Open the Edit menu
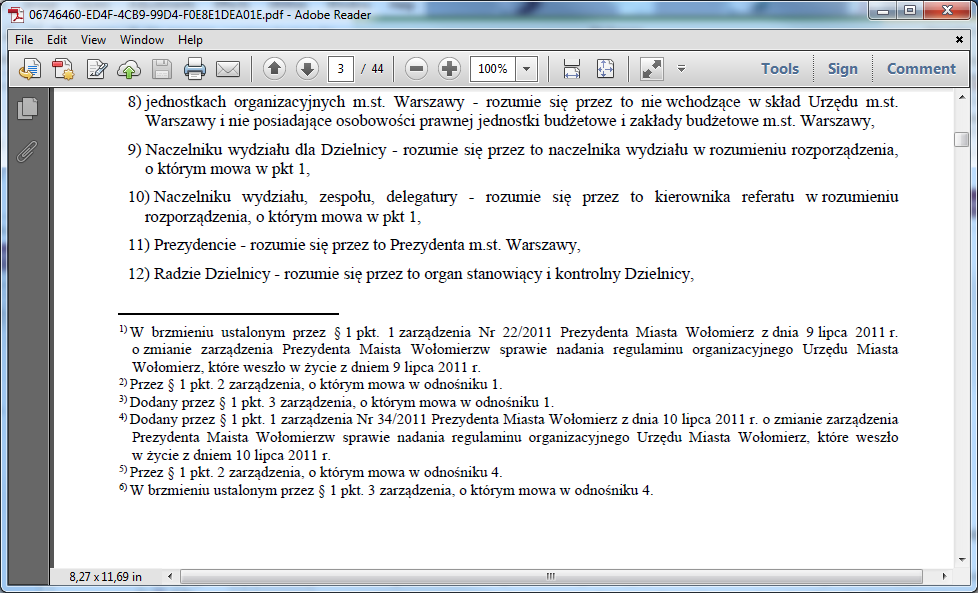This screenshot has width=978, height=593. point(57,39)
